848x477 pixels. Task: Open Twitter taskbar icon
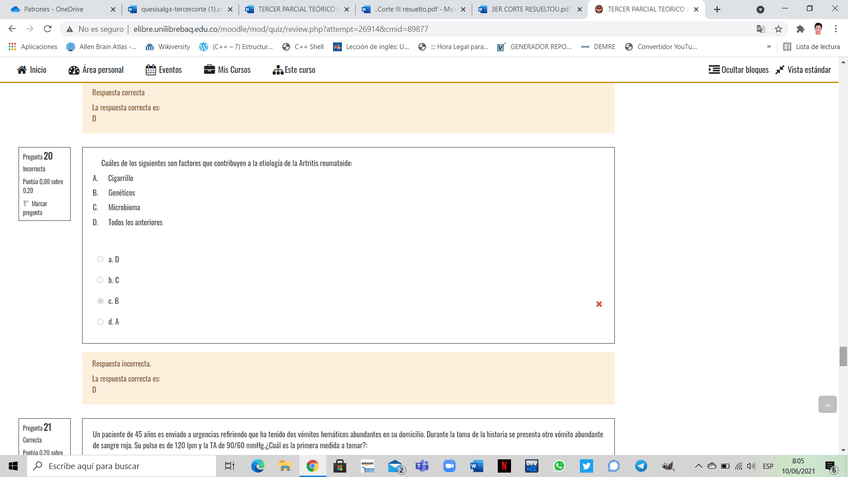pyautogui.click(x=586, y=466)
